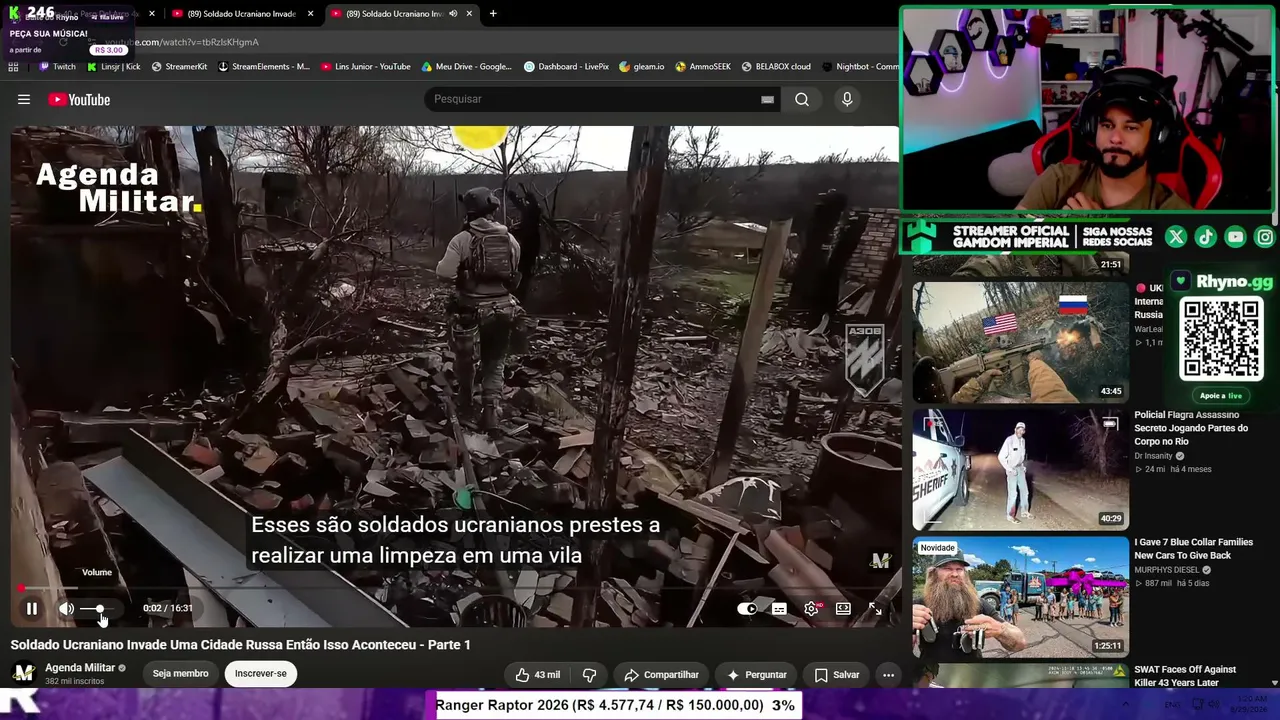Mute the video with speaker icon
The image size is (1280, 720).
(x=66, y=608)
